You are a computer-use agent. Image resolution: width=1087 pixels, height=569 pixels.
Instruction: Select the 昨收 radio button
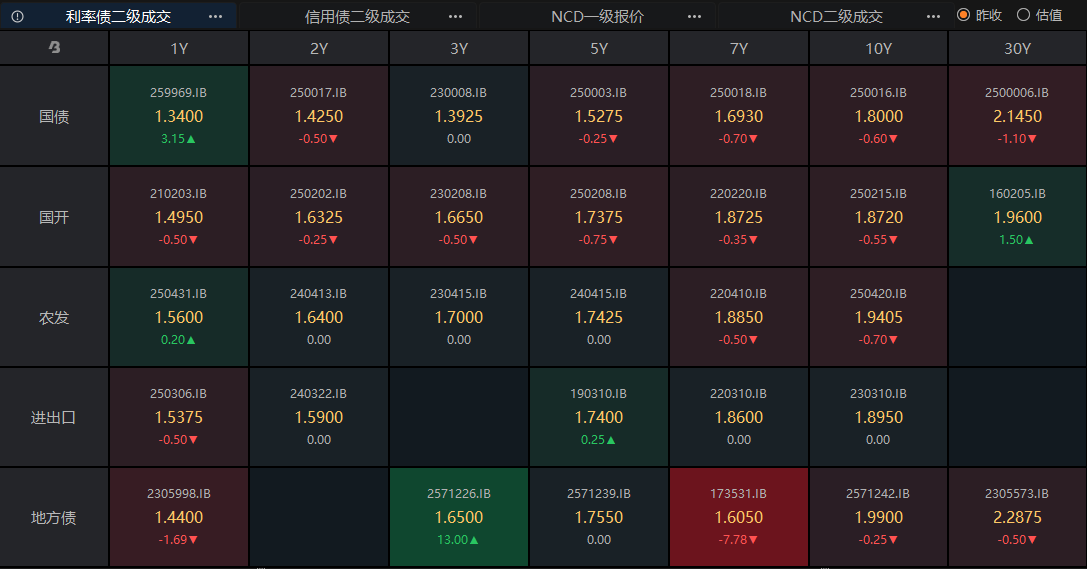964,15
